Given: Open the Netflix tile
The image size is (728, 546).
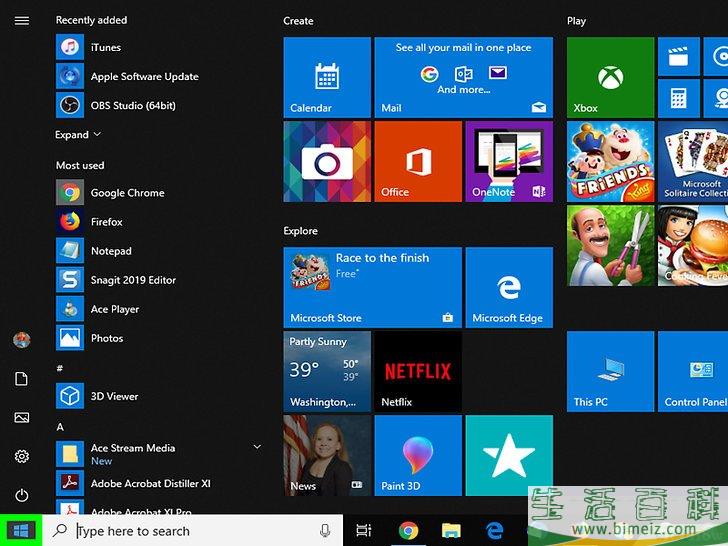Looking at the screenshot, I should [418, 371].
